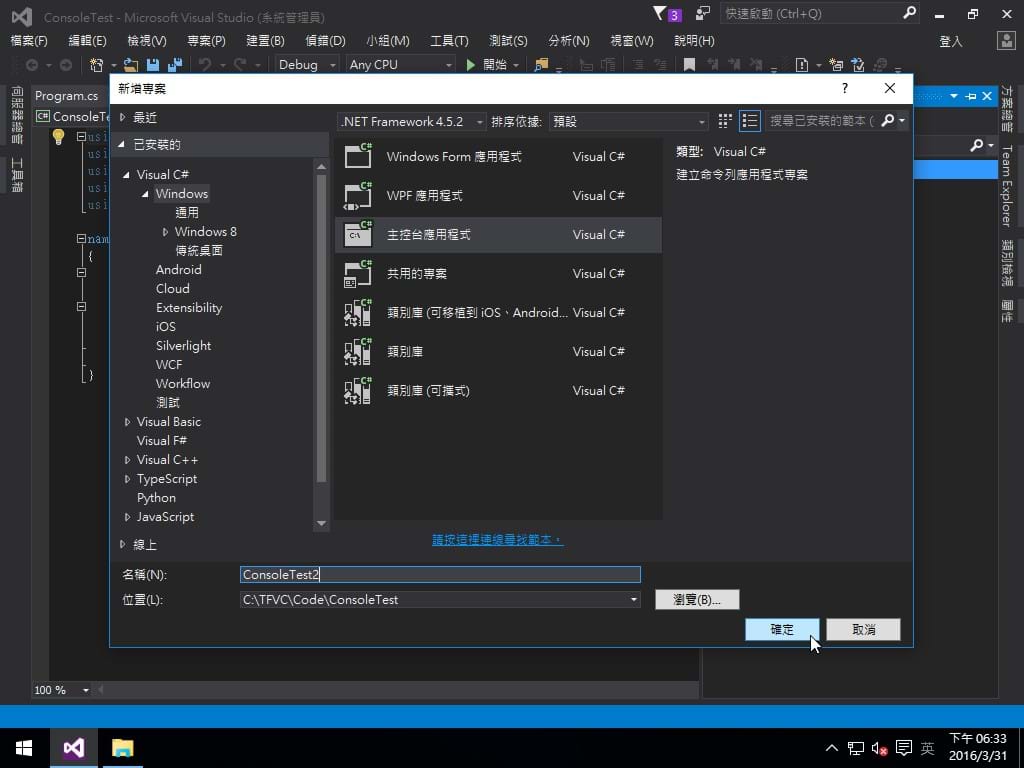Viewport: 1024px width, 768px height.
Task: Switch template view to list mode
Action: point(750,121)
